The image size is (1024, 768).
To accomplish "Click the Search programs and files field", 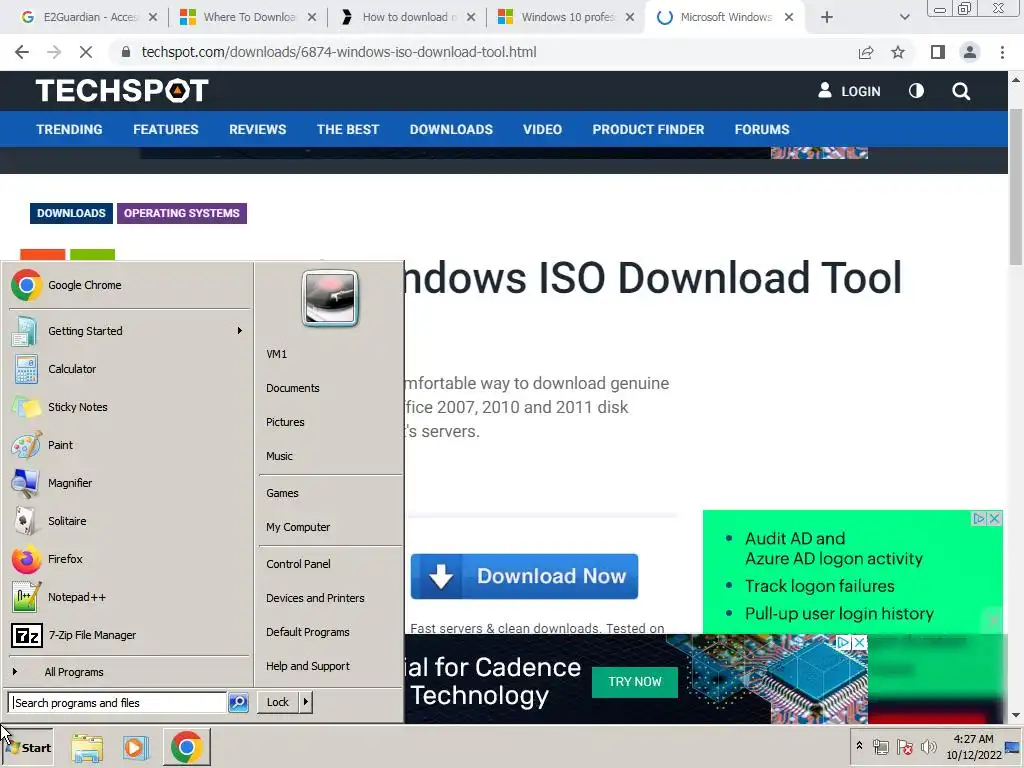I will point(118,703).
